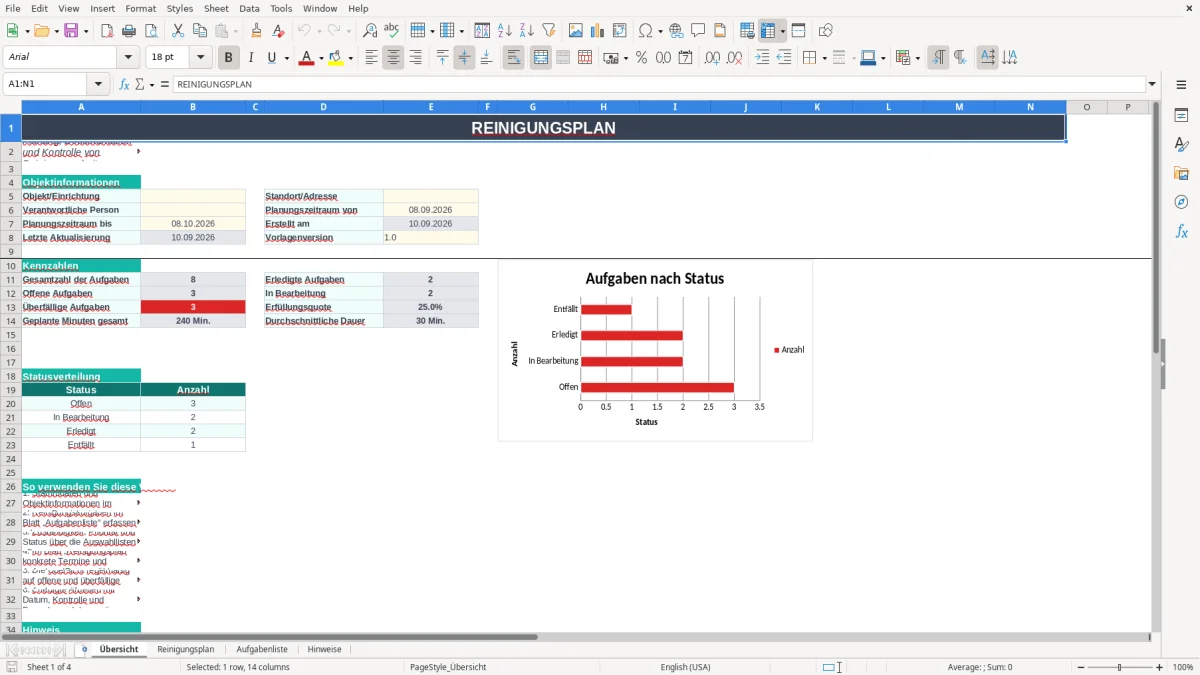Screen dimensions: 1200x675
Task: Switch to the Hinweise sheet tab
Action: click(x=325, y=649)
